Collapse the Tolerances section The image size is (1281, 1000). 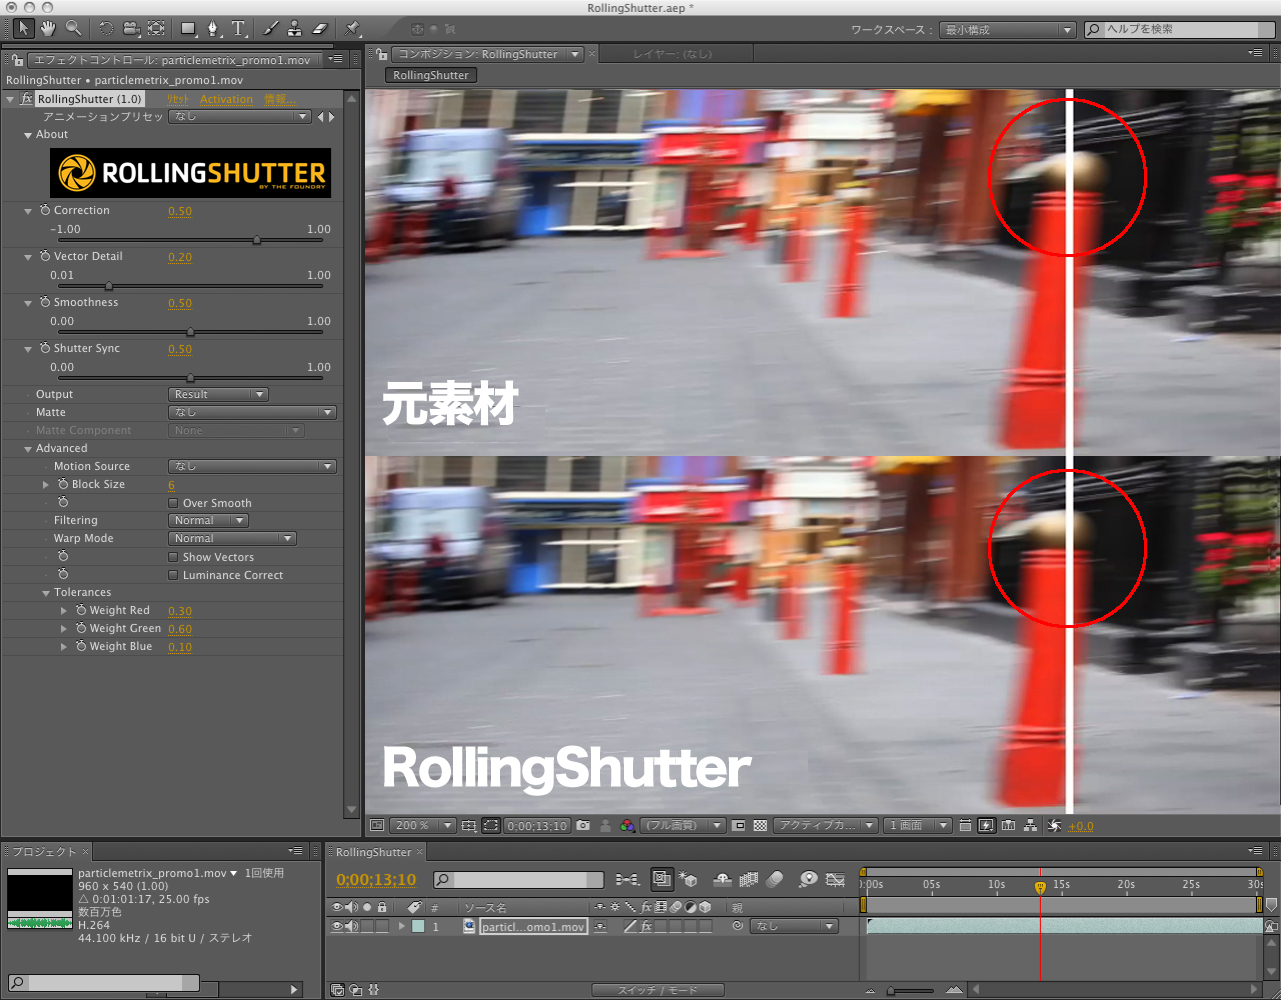click(x=46, y=592)
